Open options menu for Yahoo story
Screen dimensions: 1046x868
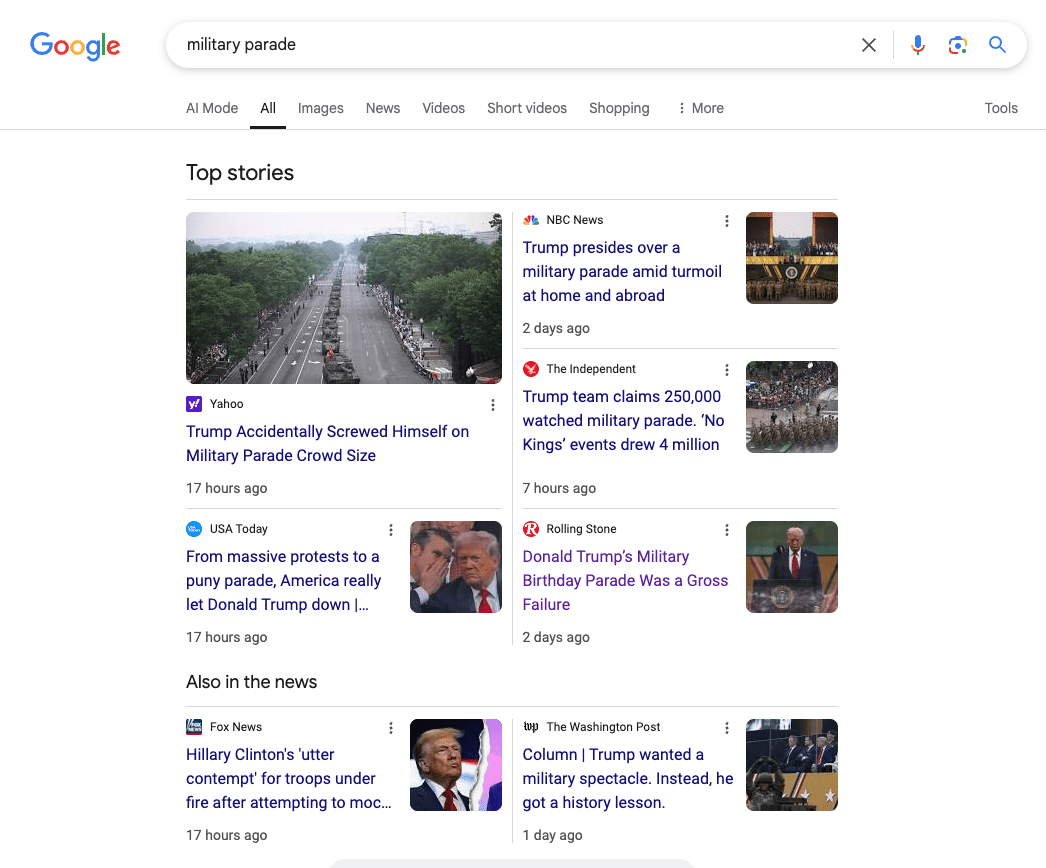click(493, 405)
